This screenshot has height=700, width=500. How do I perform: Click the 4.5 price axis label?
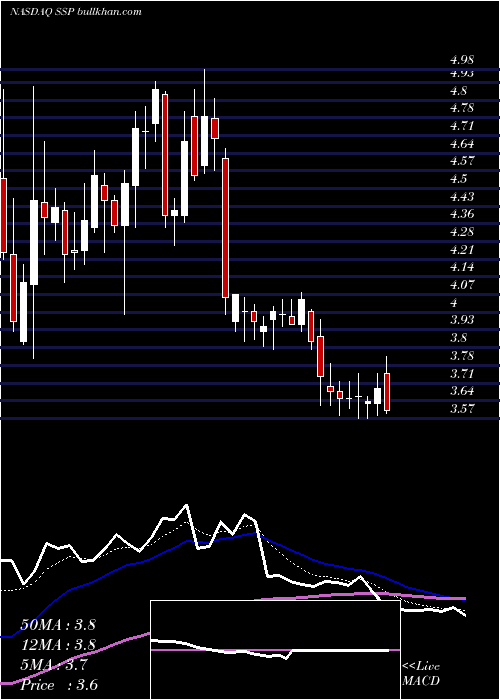[x=458, y=179]
